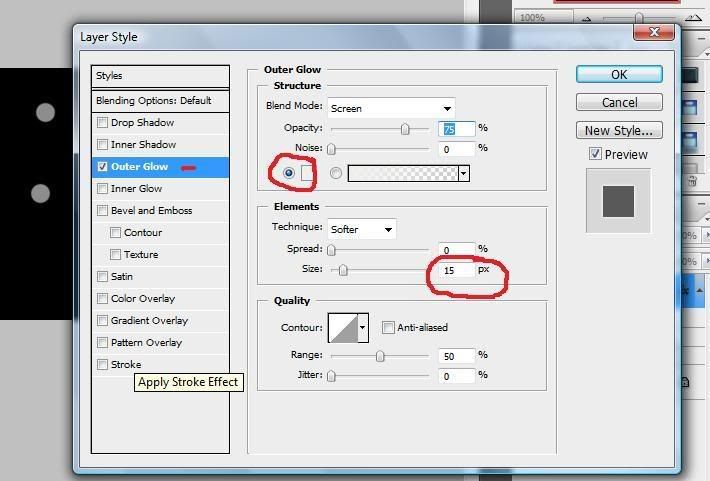This screenshot has height=481, width=710.
Task: Click the Size slider handle
Action: pos(343,270)
